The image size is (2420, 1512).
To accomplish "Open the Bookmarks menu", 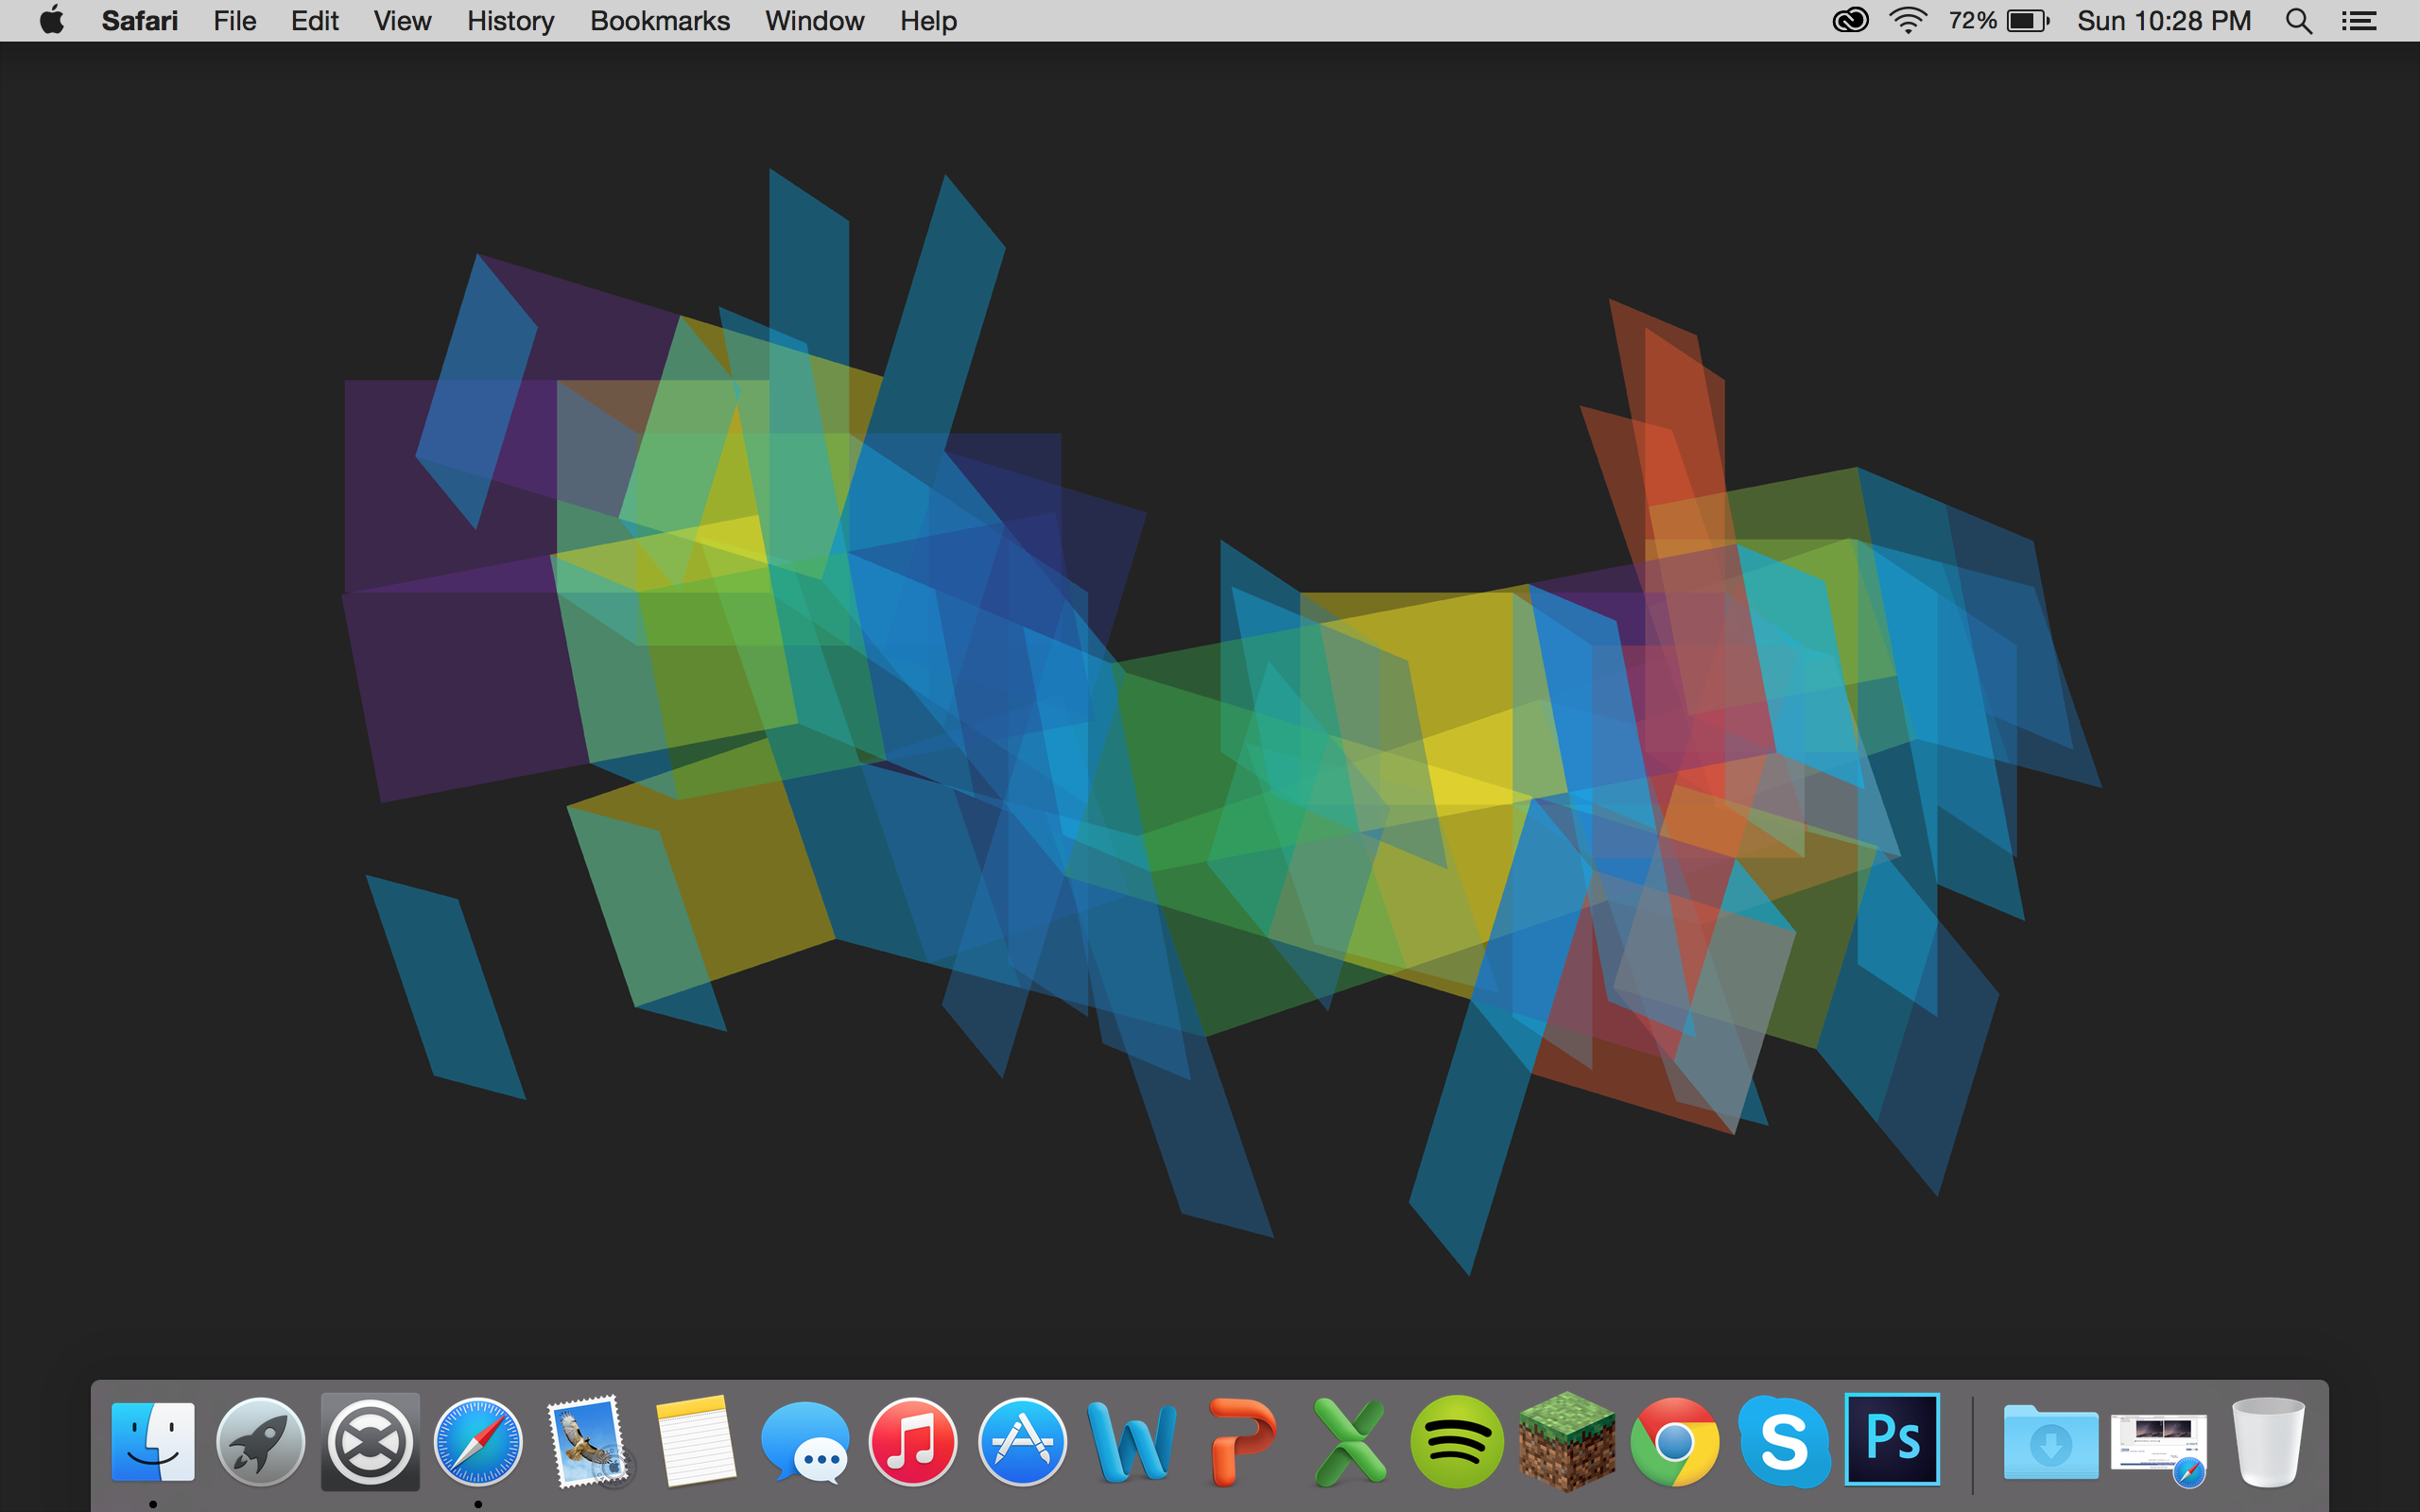I will [x=660, y=21].
